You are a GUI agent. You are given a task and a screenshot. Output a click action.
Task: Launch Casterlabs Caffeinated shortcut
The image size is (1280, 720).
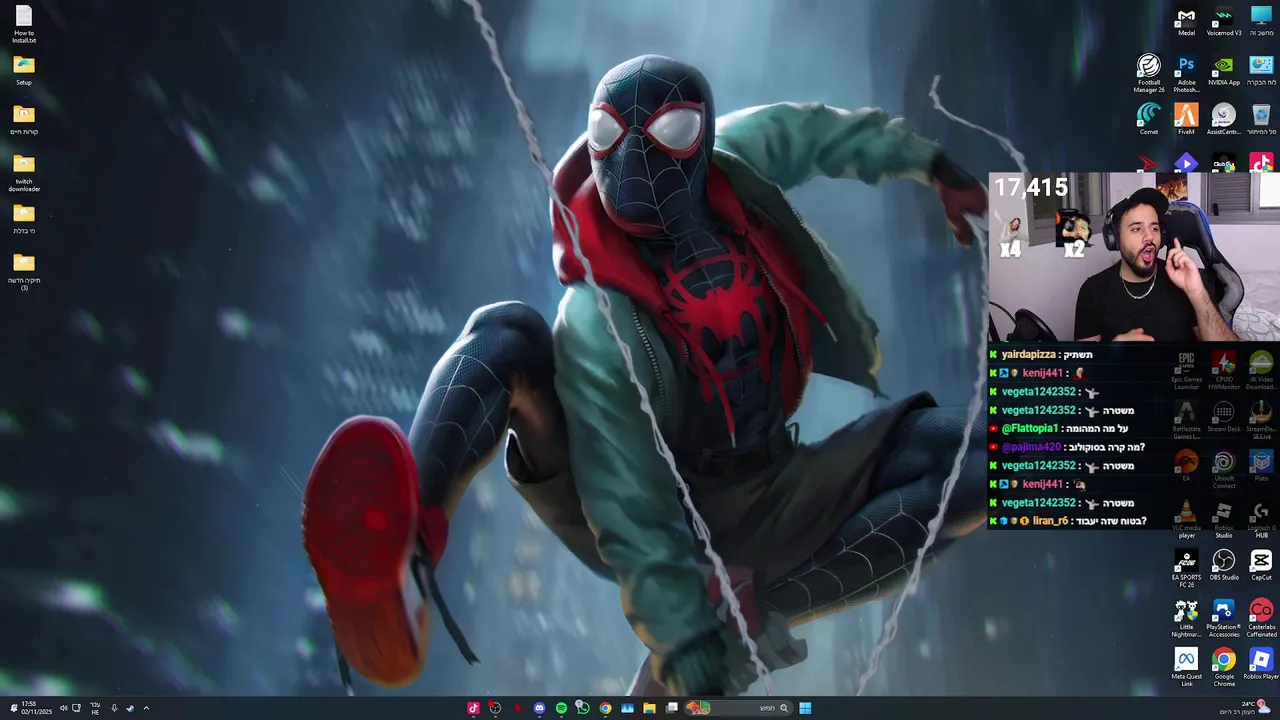click(x=1261, y=619)
